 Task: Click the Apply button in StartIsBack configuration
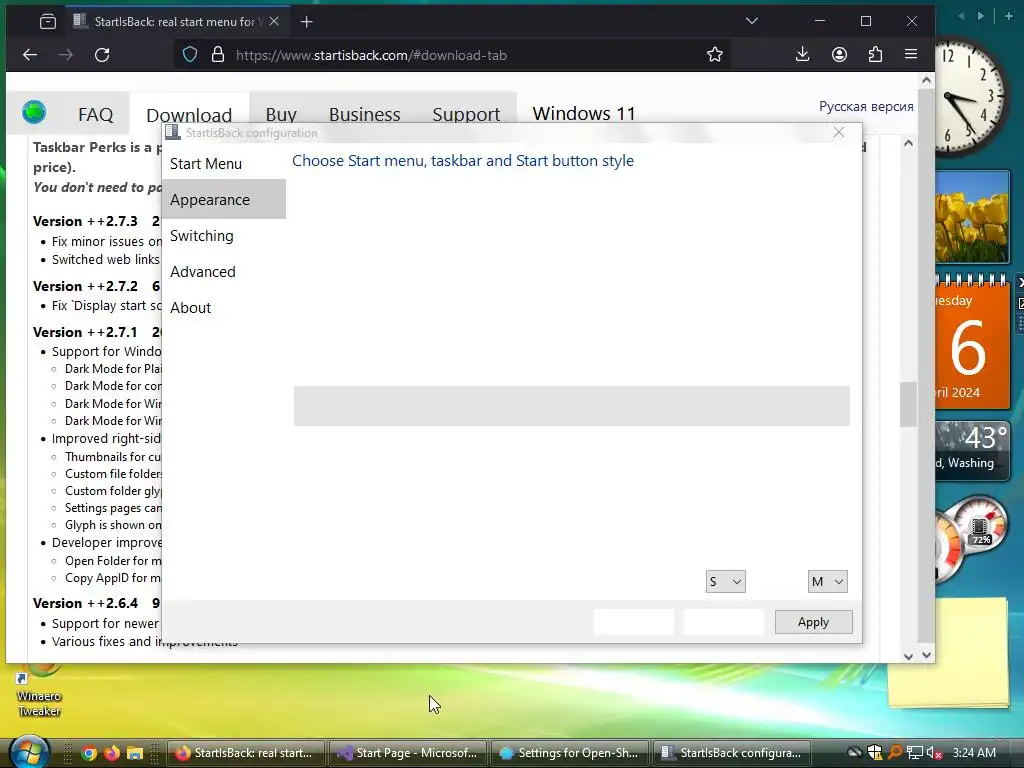pos(813,622)
